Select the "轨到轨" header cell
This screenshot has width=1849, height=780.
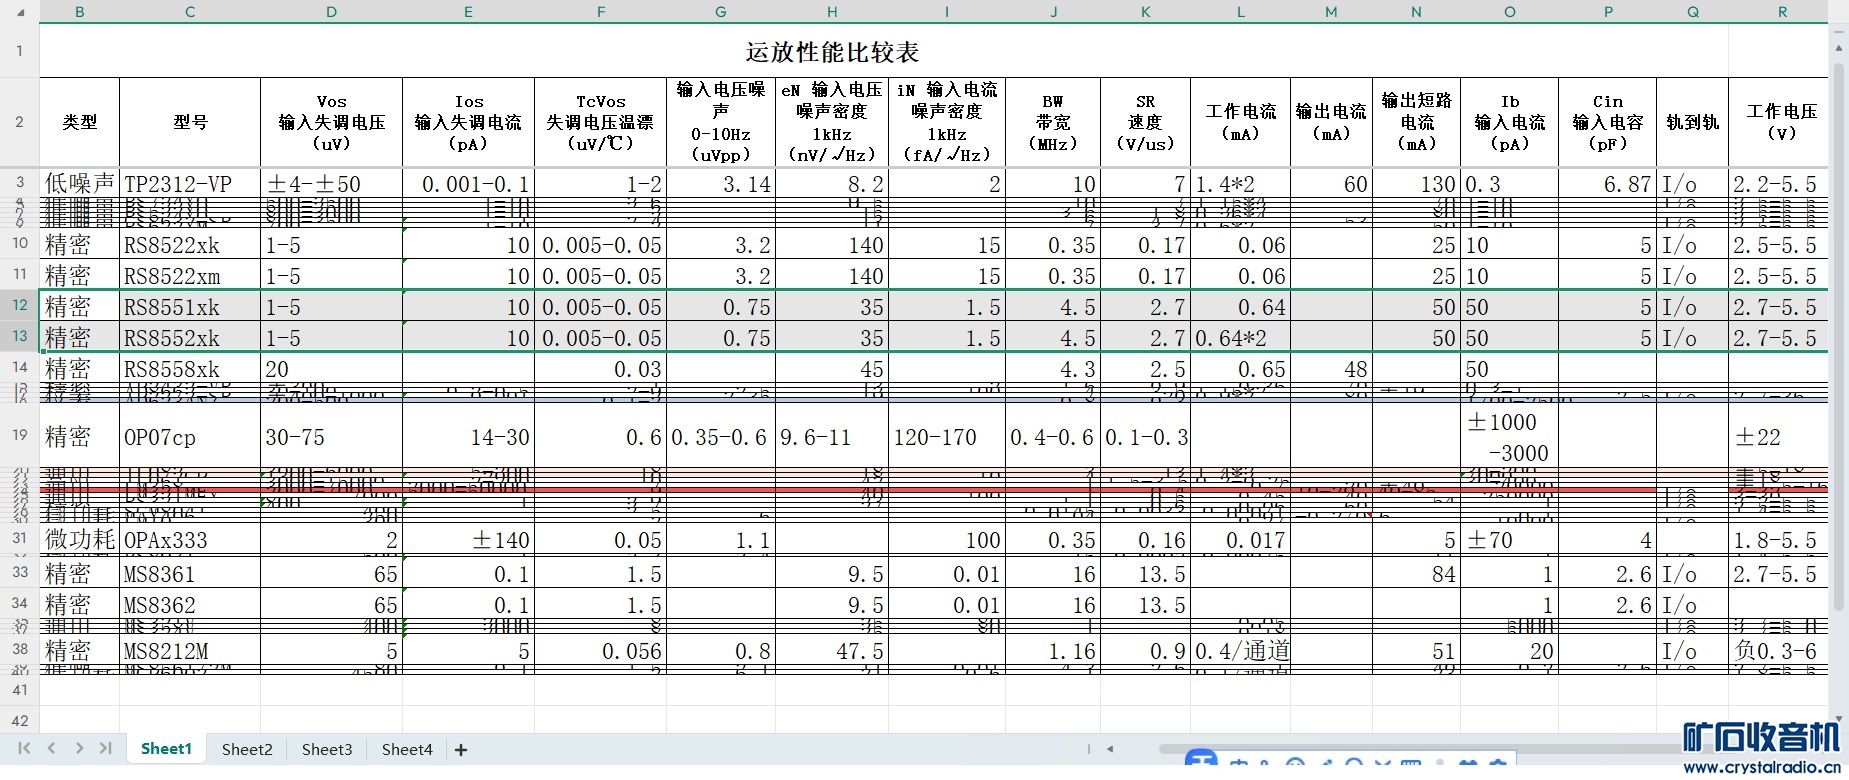point(1693,122)
